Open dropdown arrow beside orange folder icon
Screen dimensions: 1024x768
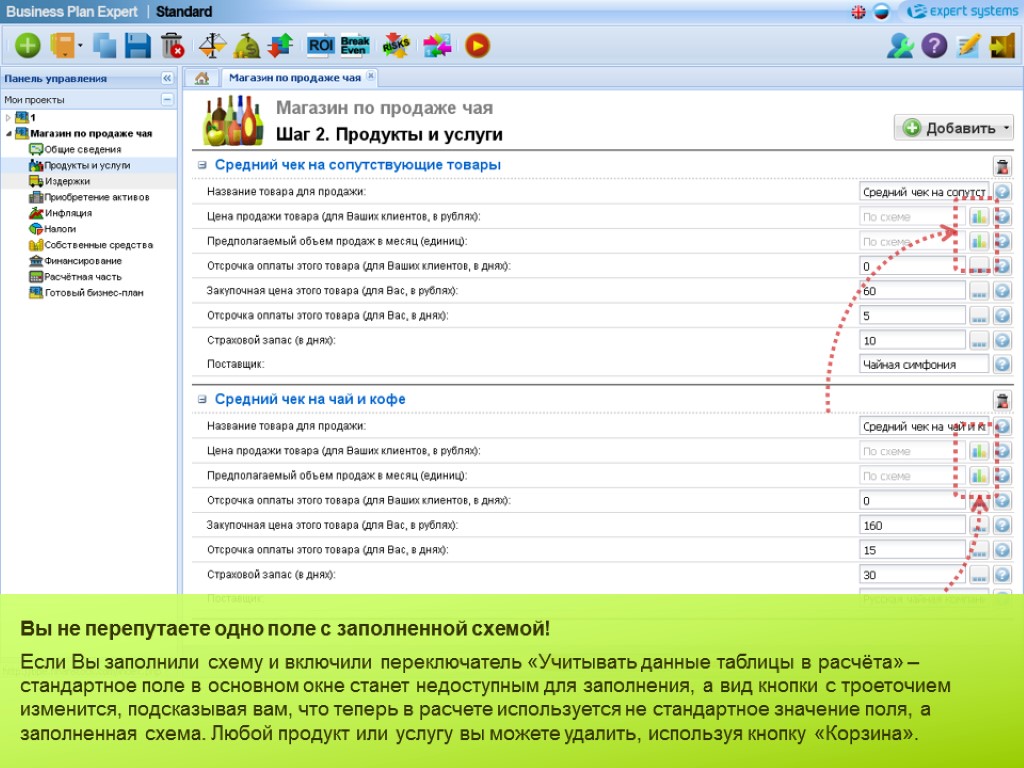pos(80,46)
